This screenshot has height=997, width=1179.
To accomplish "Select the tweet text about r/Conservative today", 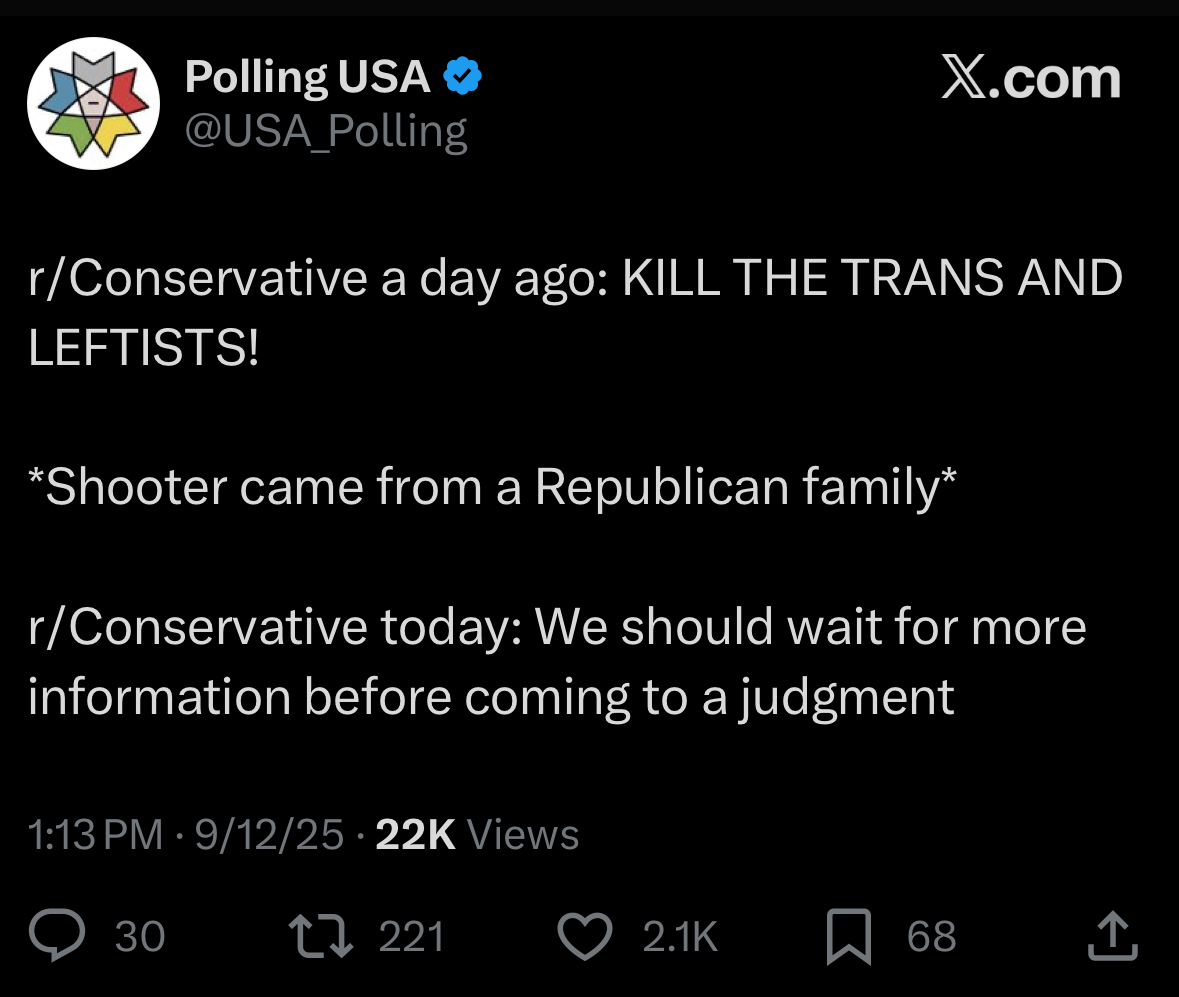I will pos(557,662).
